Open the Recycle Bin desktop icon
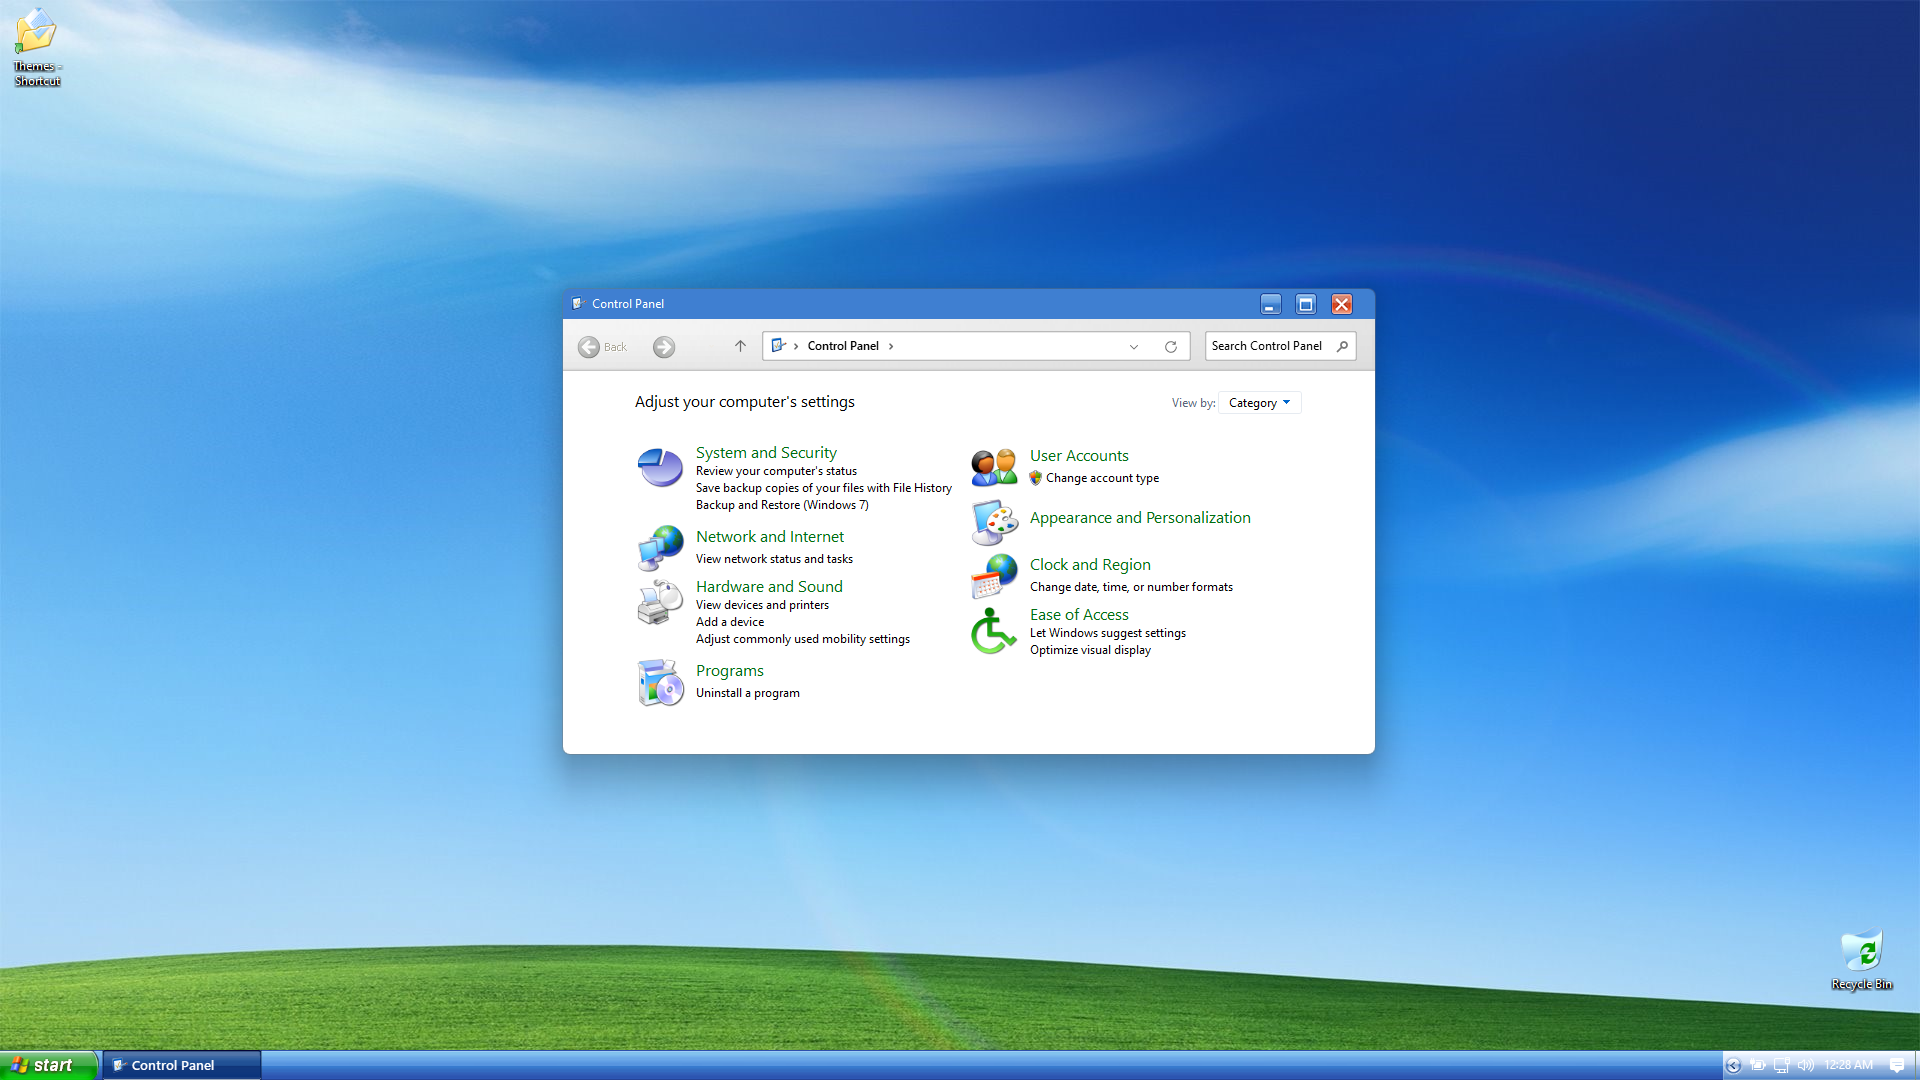 [1862, 952]
